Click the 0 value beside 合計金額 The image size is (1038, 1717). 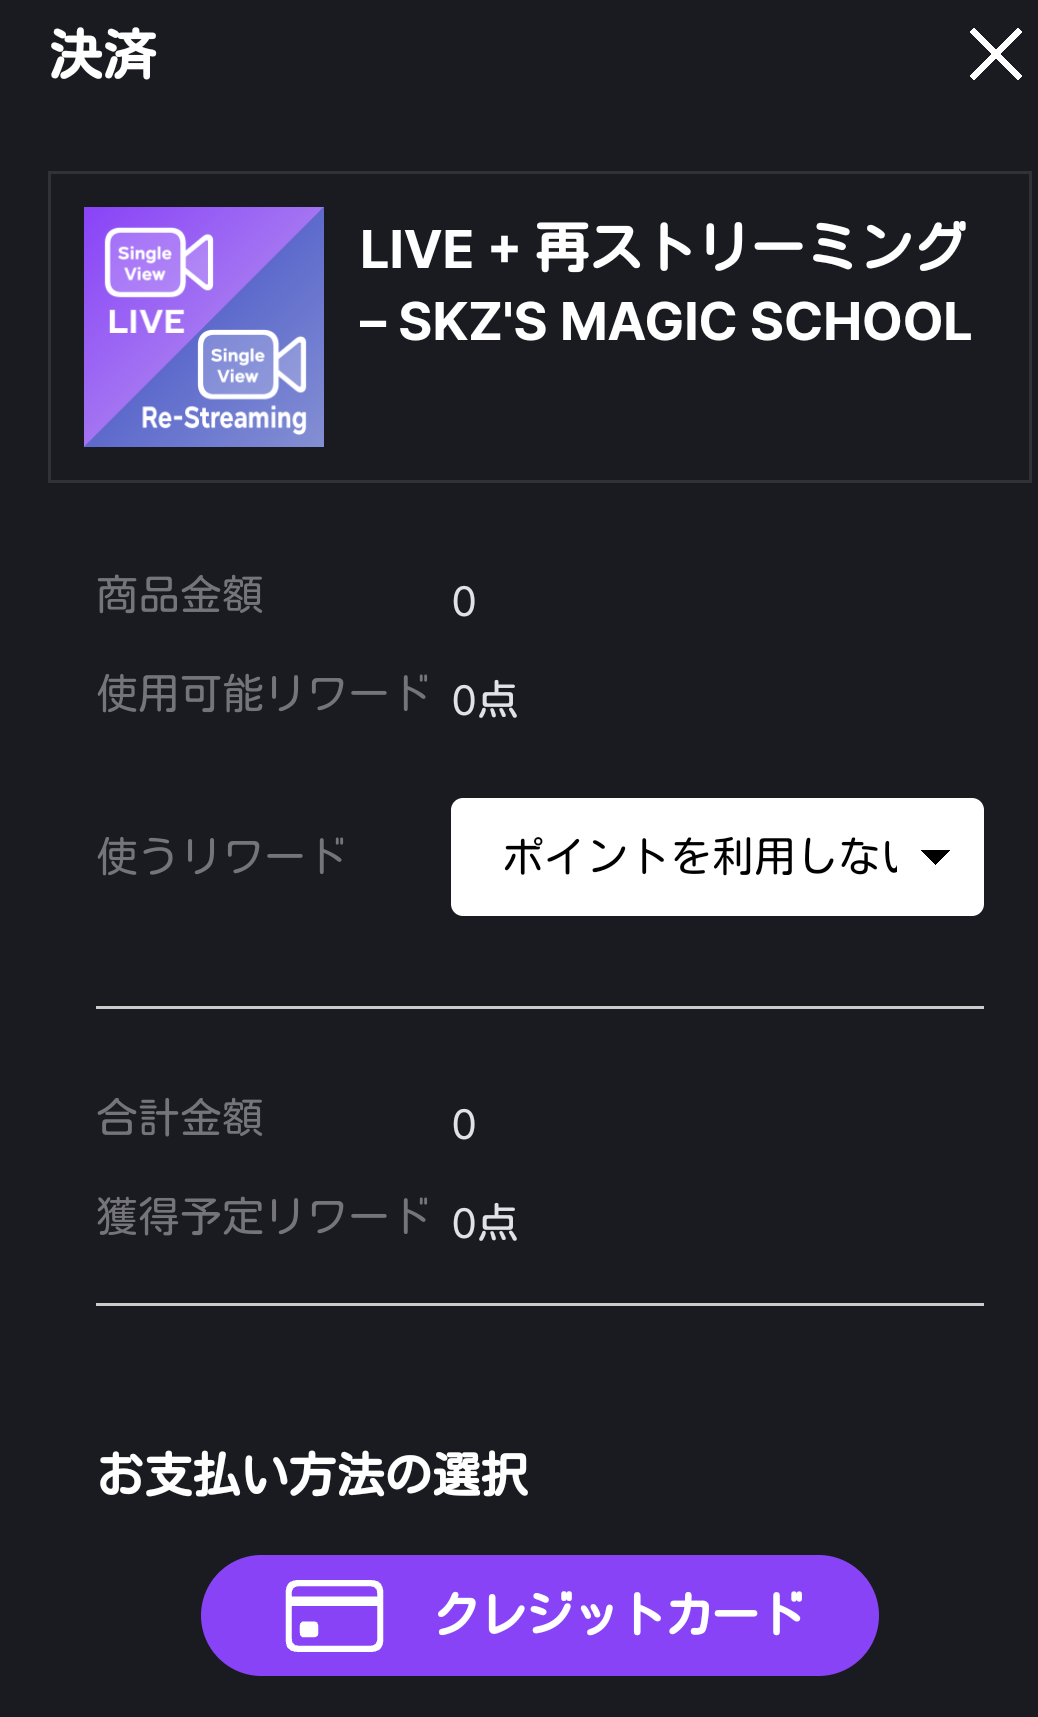tap(464, 1124)
